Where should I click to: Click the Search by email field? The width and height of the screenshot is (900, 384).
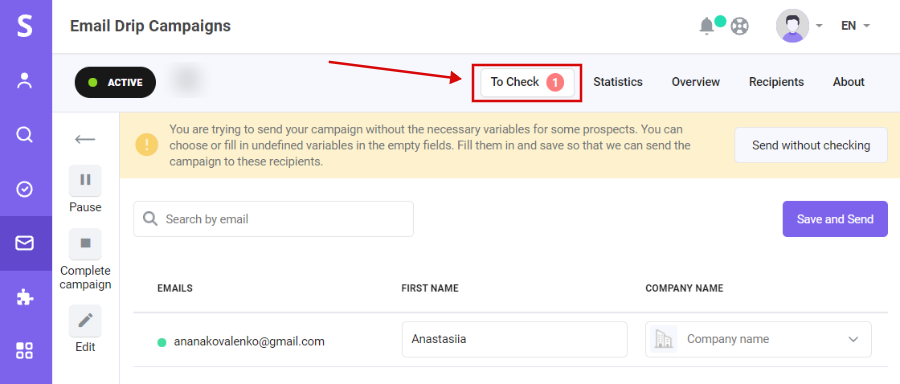pos(273,219)
